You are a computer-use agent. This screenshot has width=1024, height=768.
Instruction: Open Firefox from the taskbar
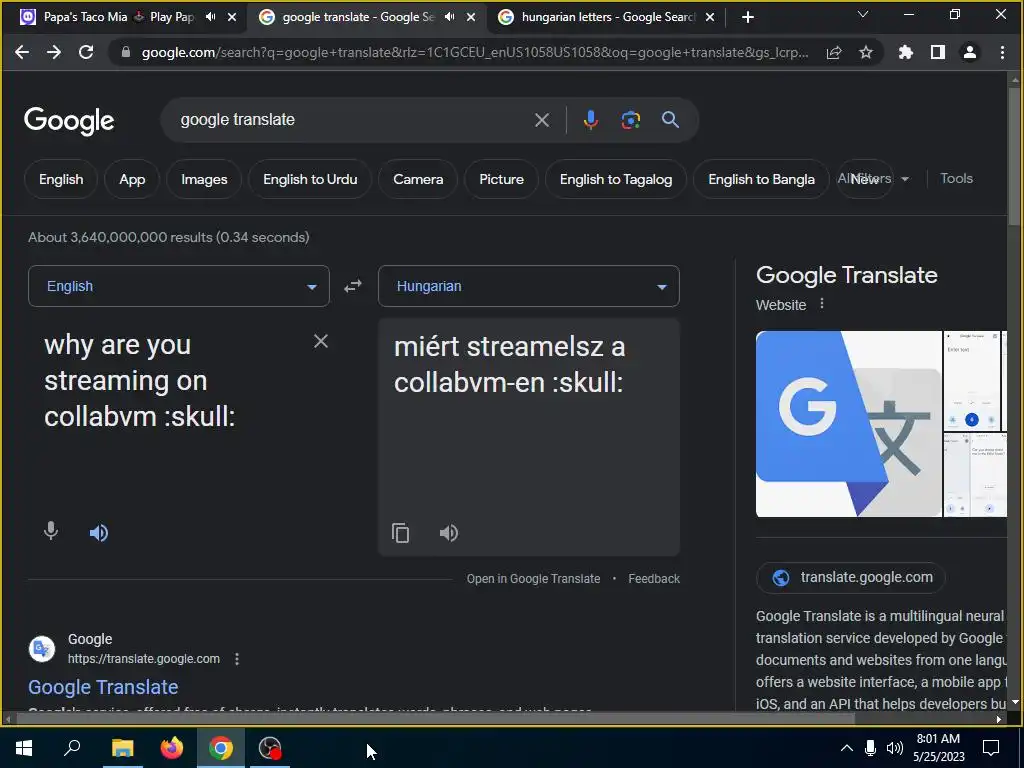coord(172,748)
